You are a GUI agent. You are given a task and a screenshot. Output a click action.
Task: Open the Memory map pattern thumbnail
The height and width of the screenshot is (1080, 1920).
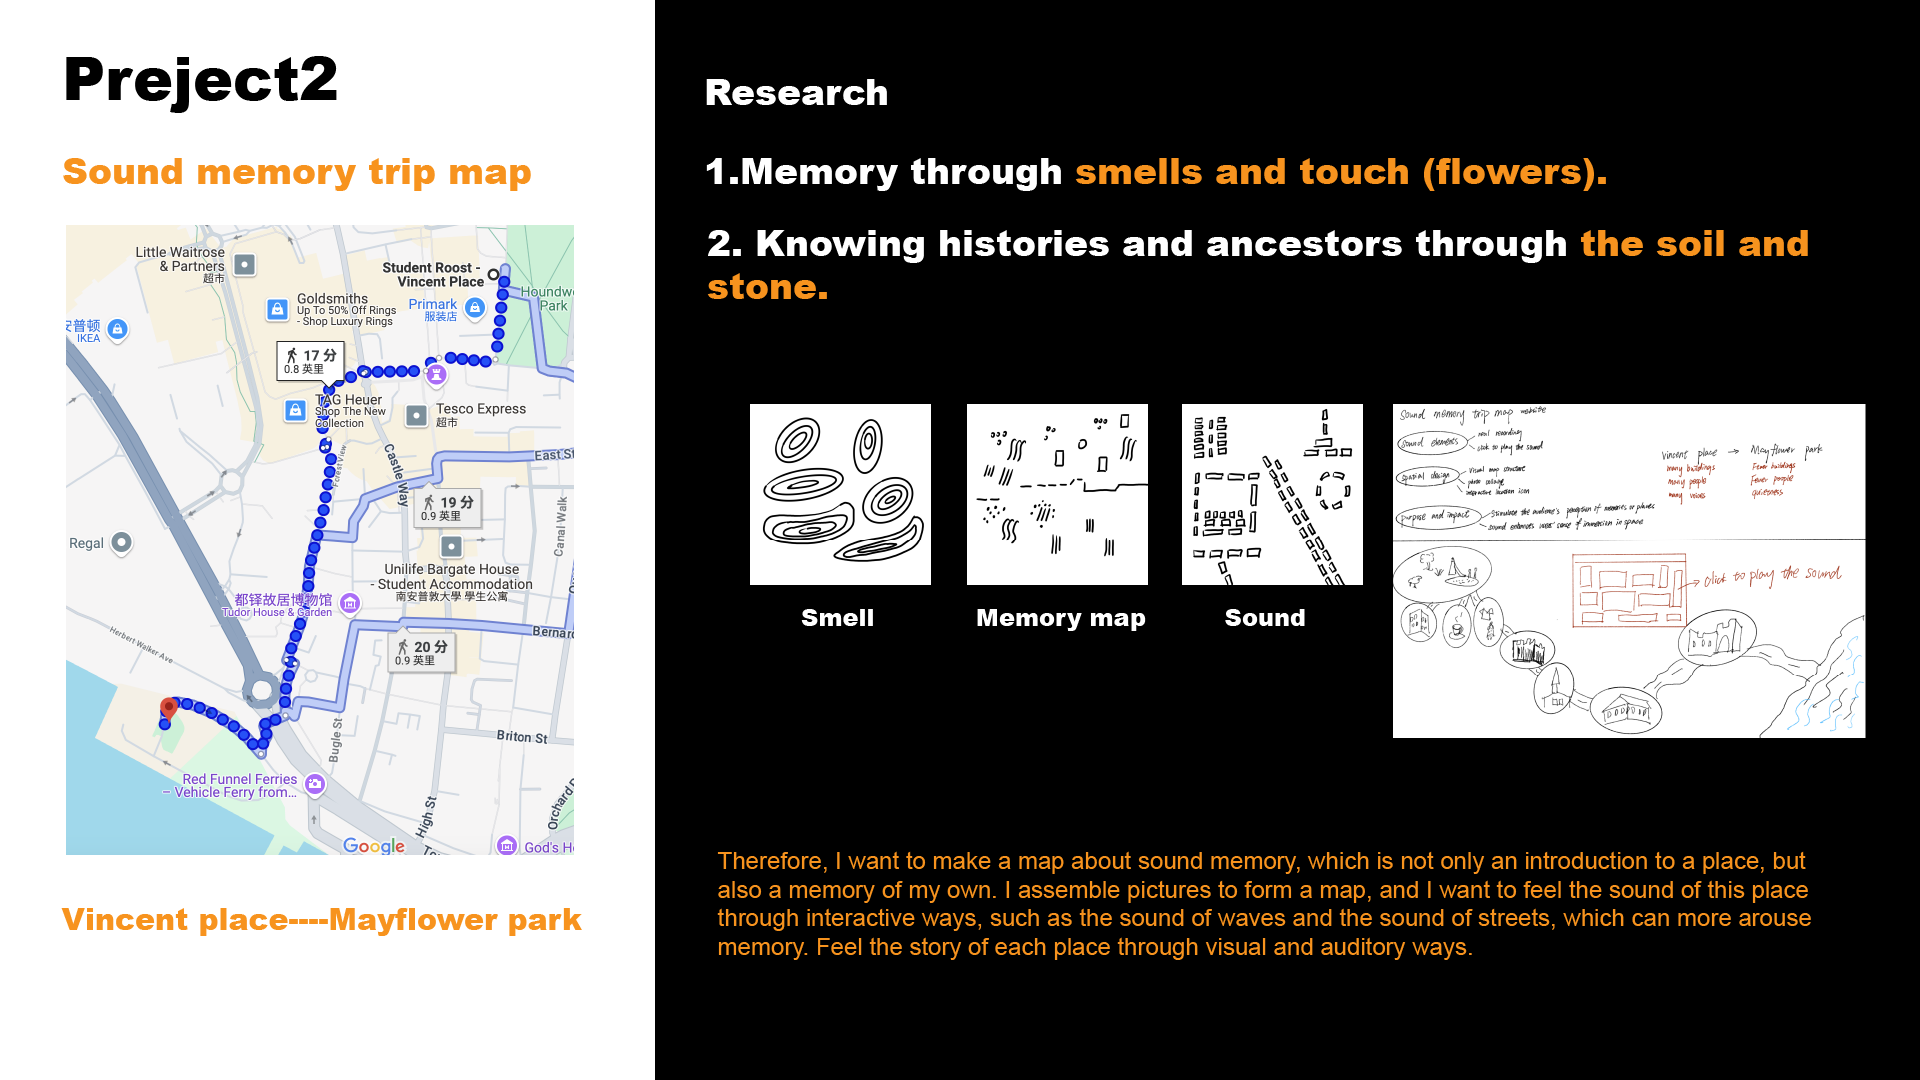point(1057,494)
